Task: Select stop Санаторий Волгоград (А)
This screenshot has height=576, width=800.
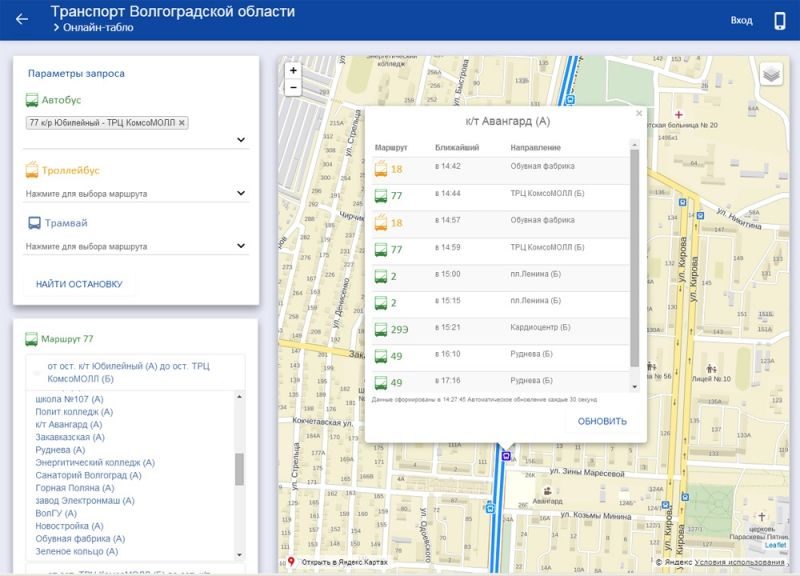Action: tap(88, 475)
